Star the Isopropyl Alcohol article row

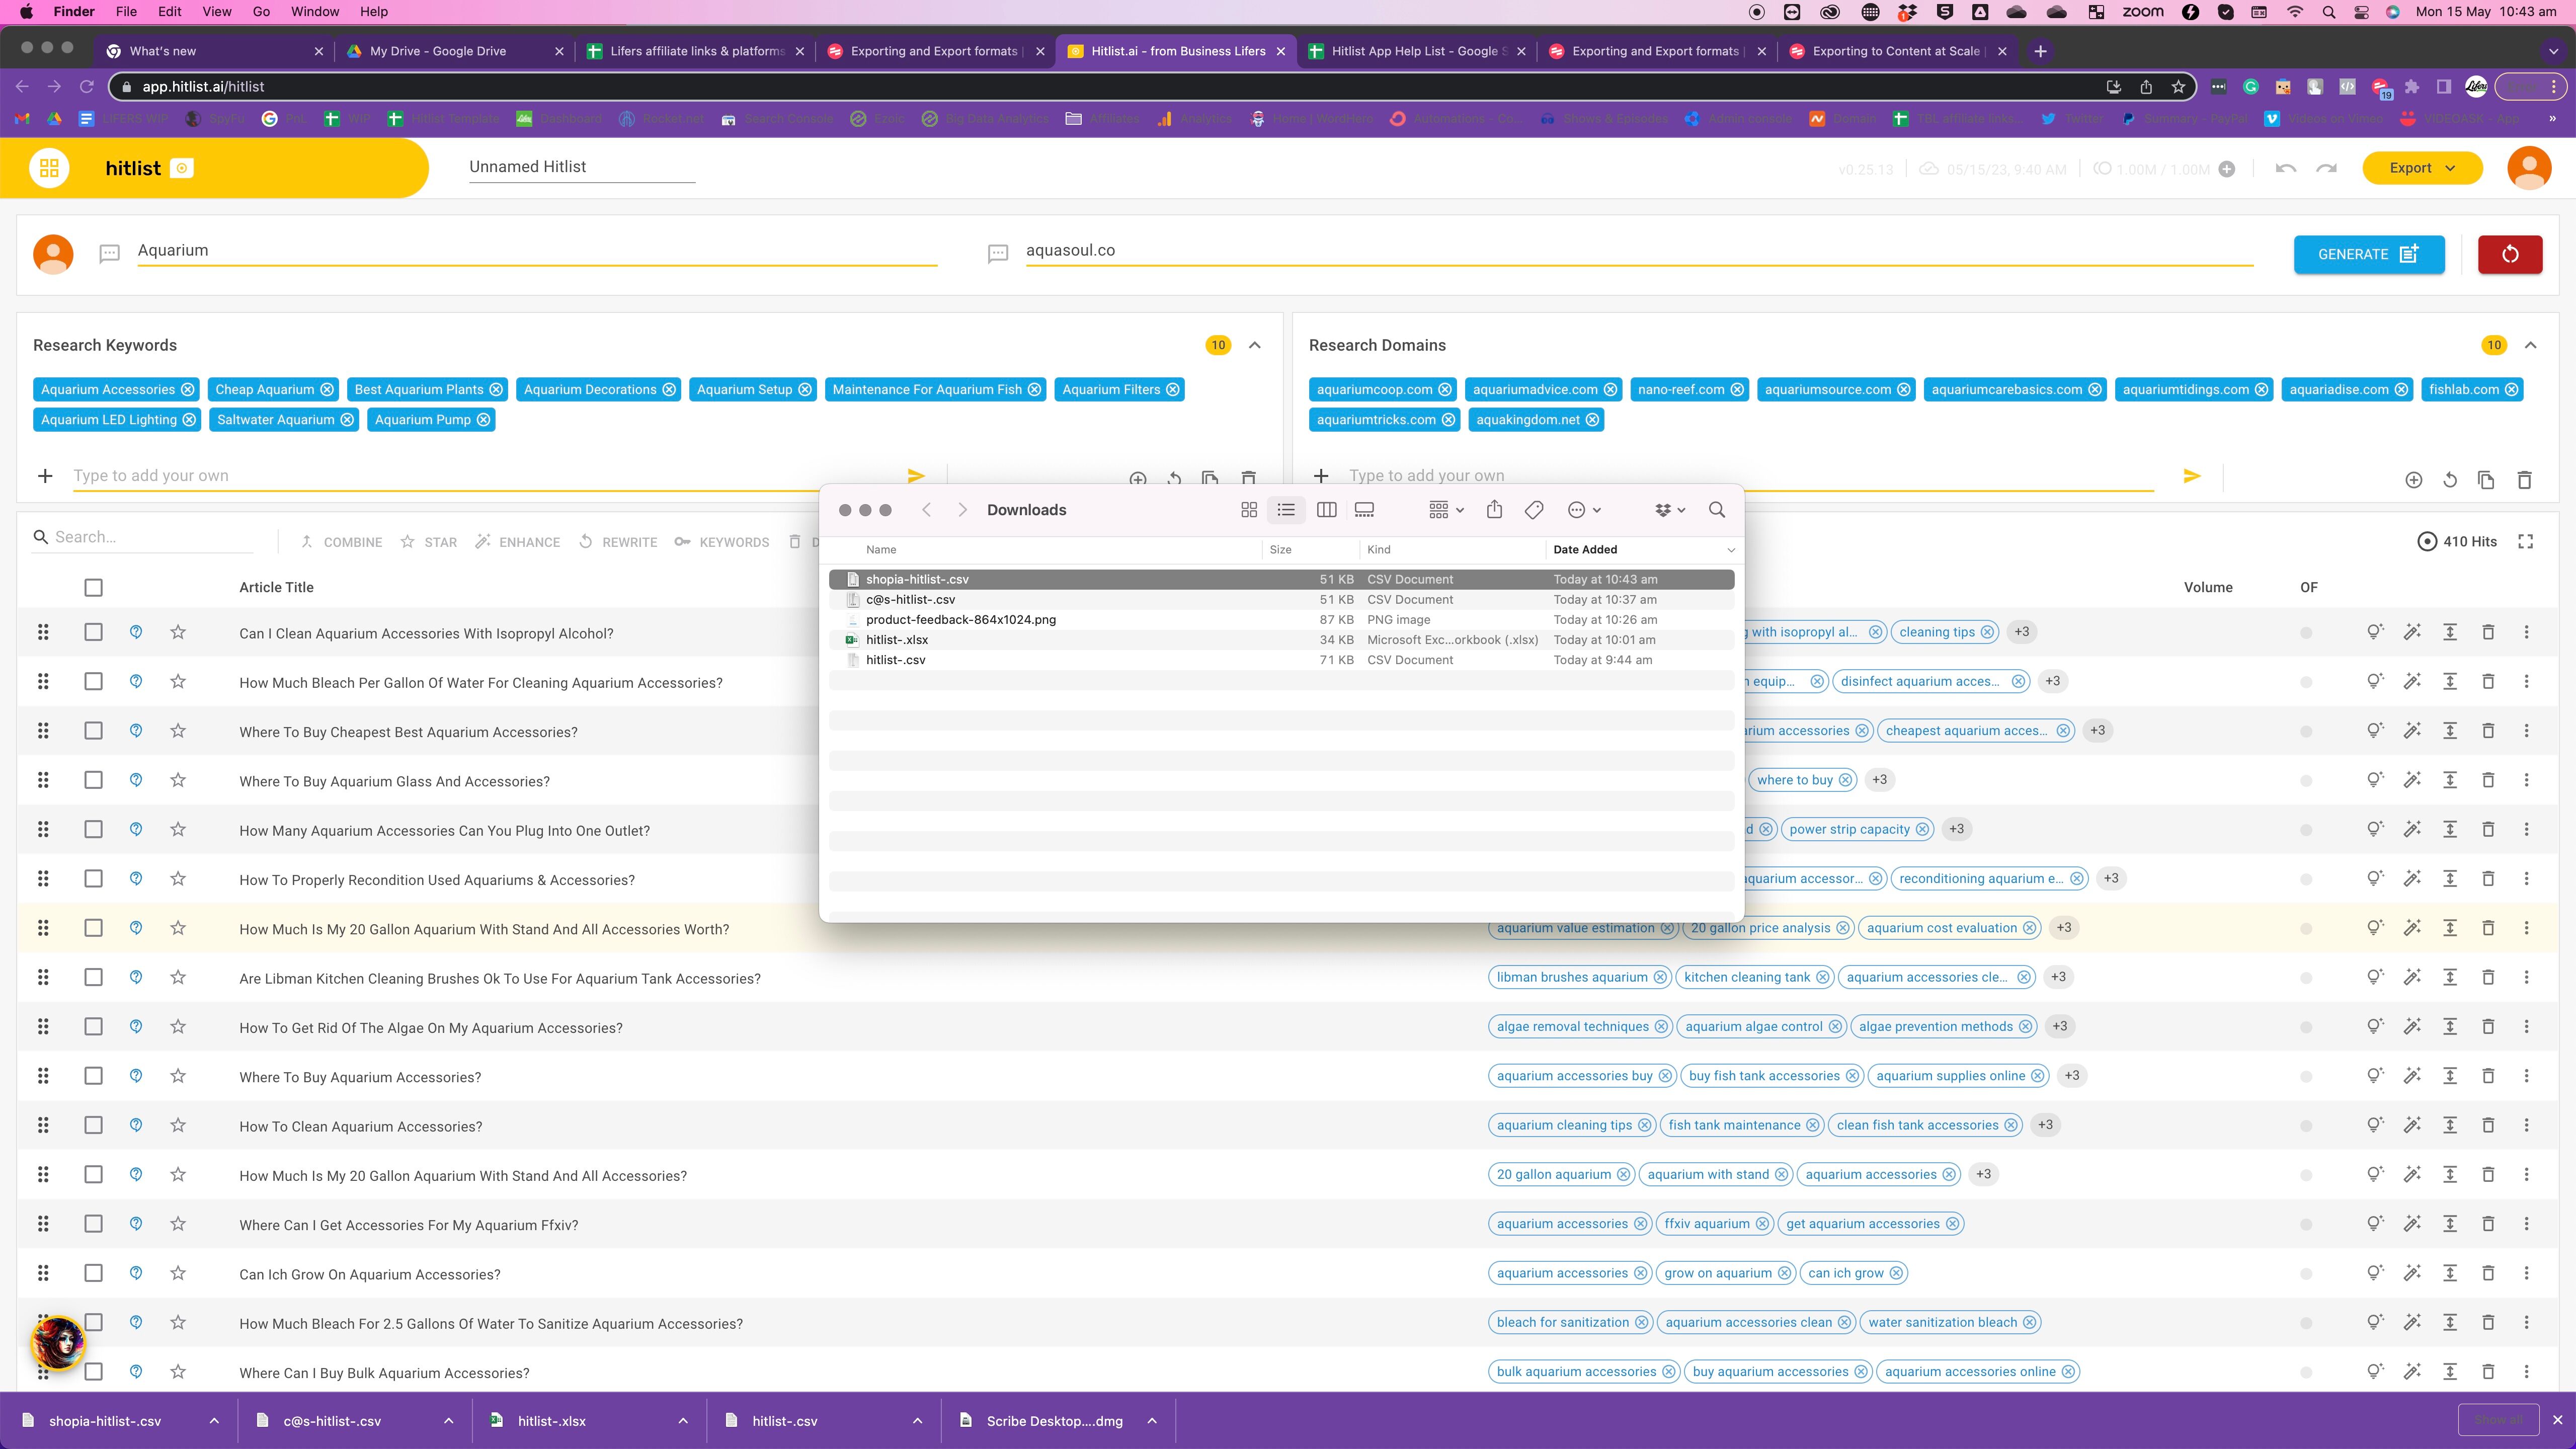click(178, 632)
